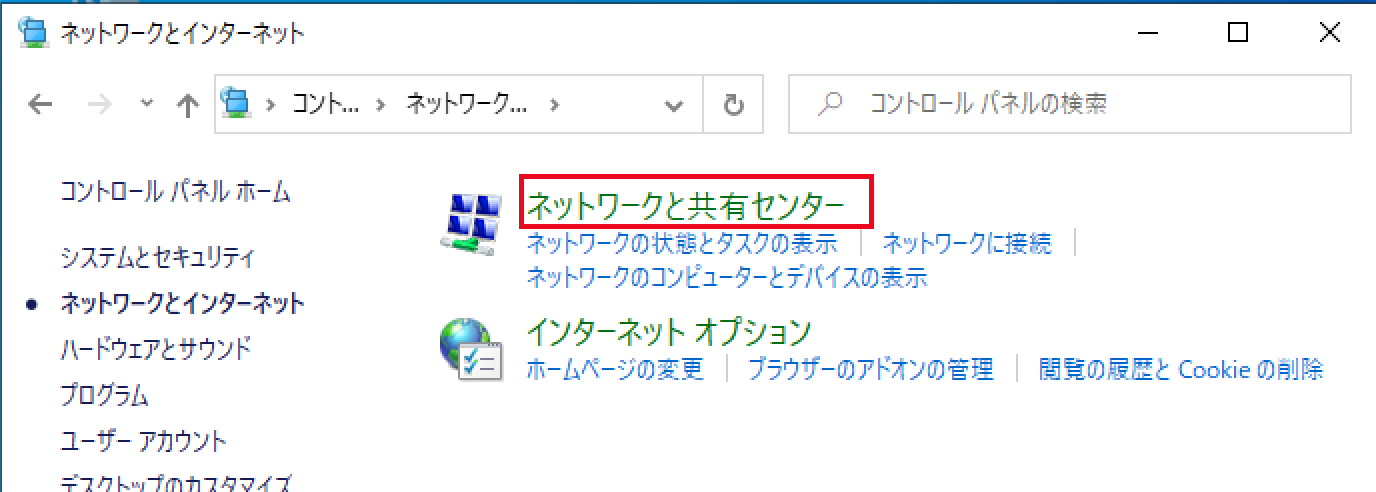Open recent locations dropdown arrow
This screenshot has width=1376, height=492.
147,104
